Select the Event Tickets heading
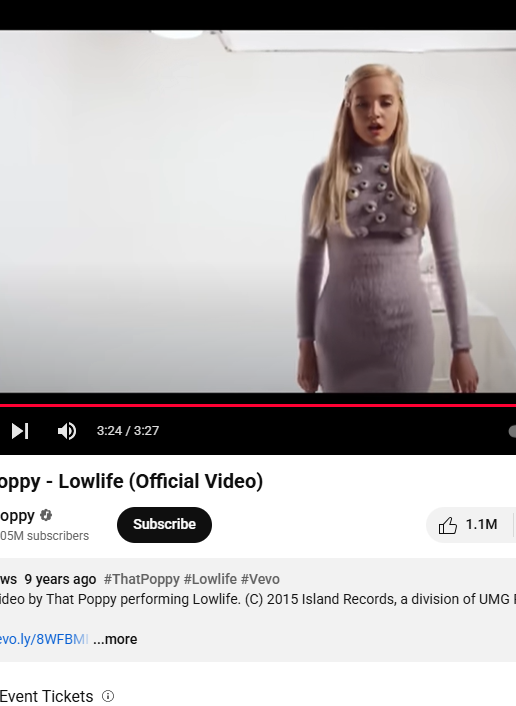This screenshot has height=706, width=516. pos(46,696)
